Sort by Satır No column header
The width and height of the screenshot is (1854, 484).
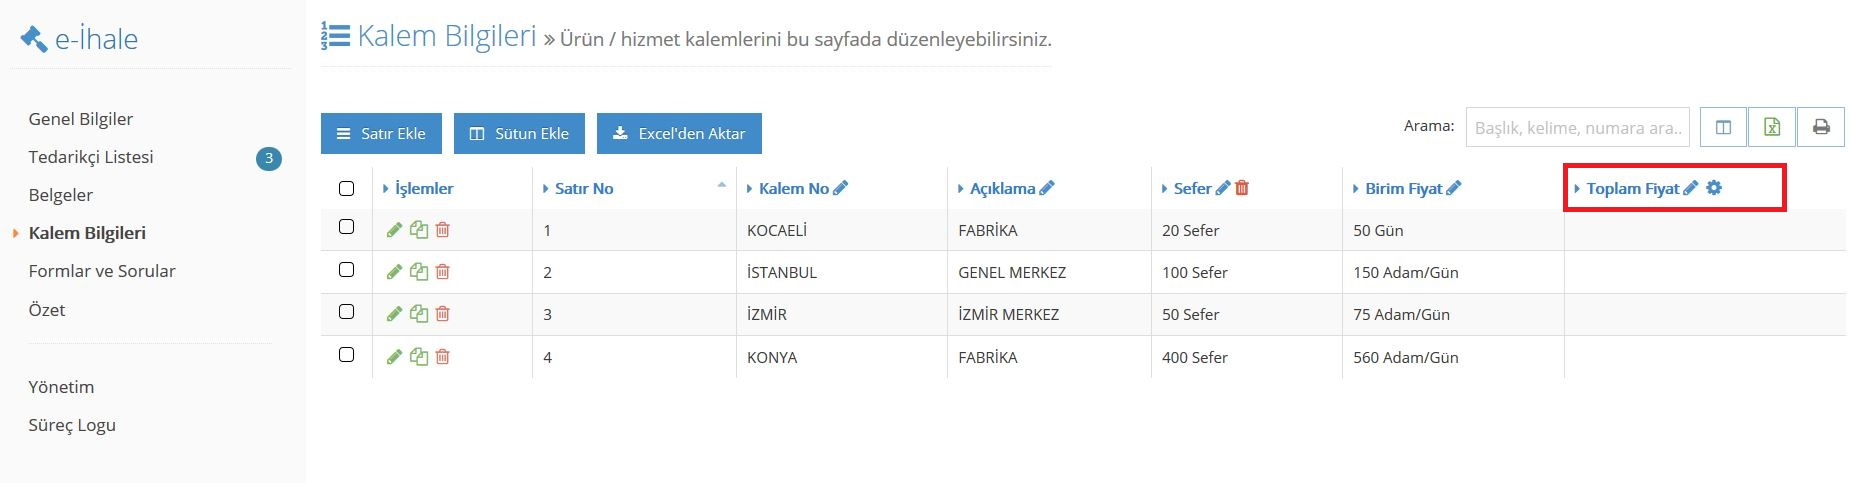pyautogui.click(x=584, y=188)
